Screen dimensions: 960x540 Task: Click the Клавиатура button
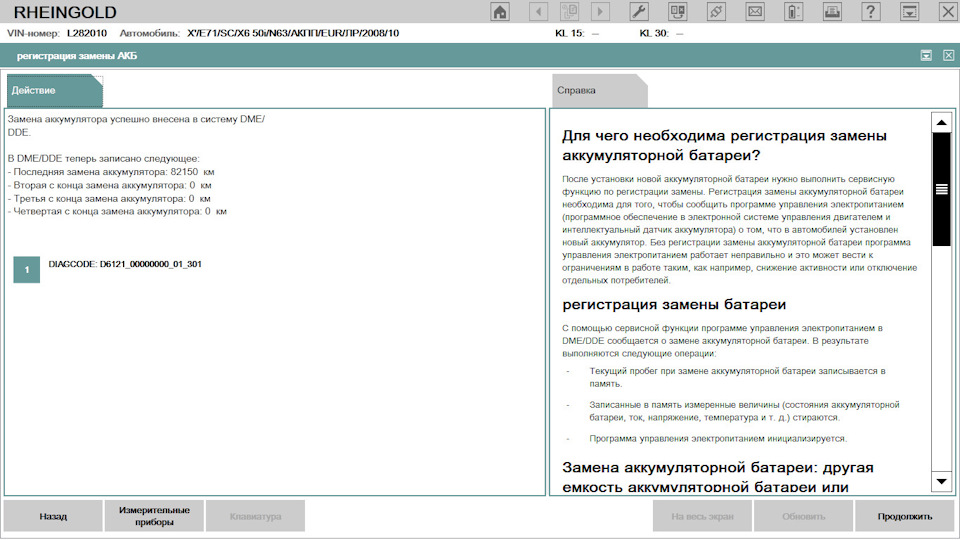pyautogui.click(x=255, y=516)
